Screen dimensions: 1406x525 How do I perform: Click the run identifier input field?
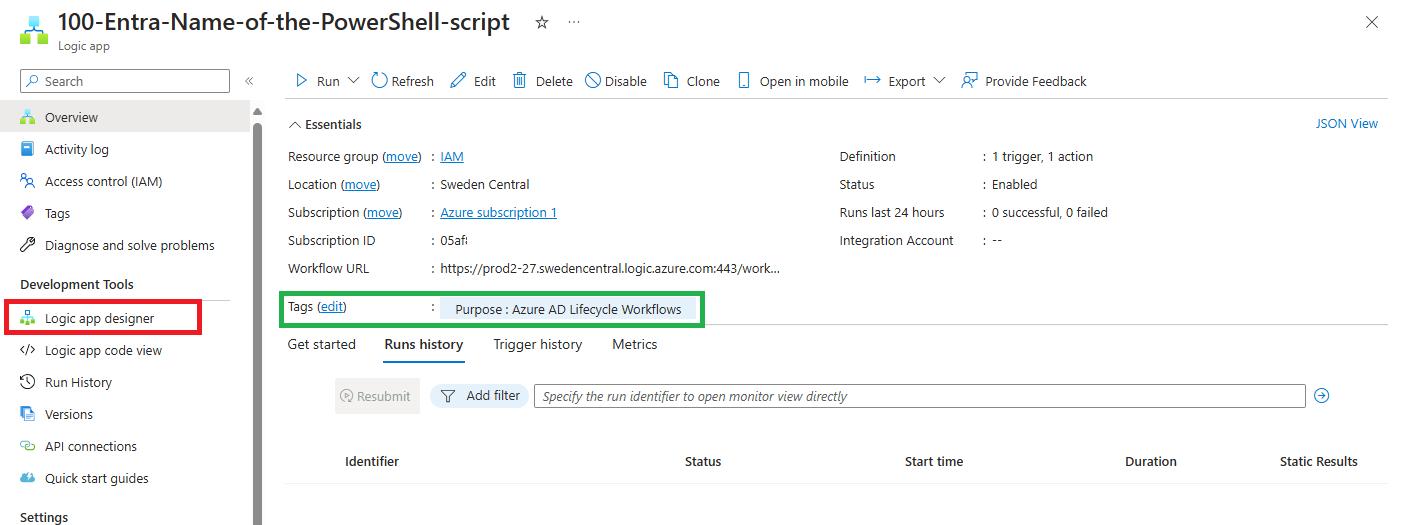919,396
